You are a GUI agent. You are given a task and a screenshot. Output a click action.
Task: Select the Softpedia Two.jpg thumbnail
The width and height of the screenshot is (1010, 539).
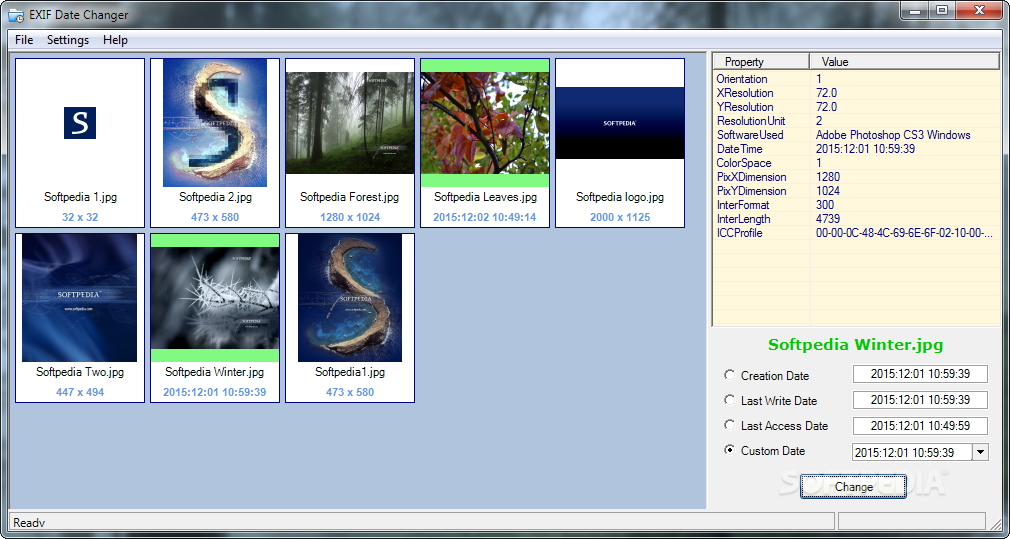tap(80, 318)
